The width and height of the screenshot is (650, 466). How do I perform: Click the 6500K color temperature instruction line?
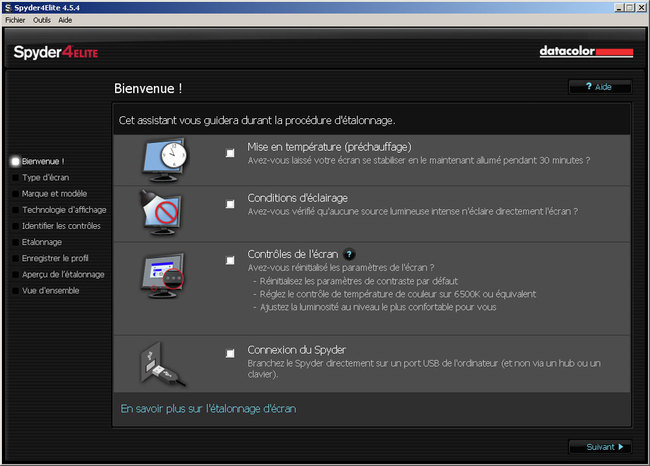(x=395, y=294)
